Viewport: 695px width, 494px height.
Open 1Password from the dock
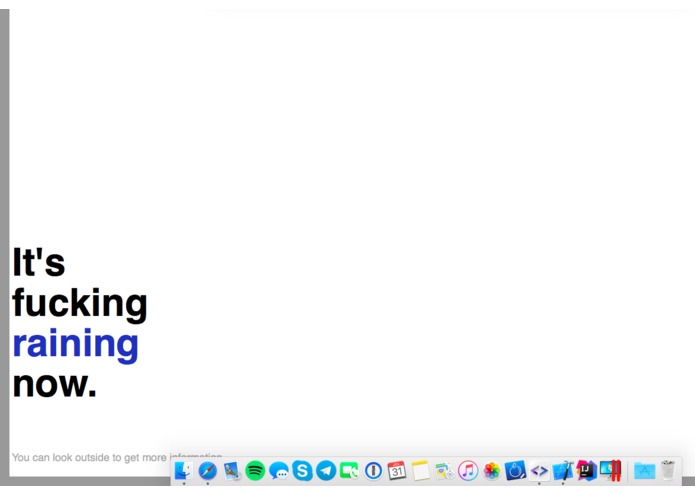click(x=373, y=471)
